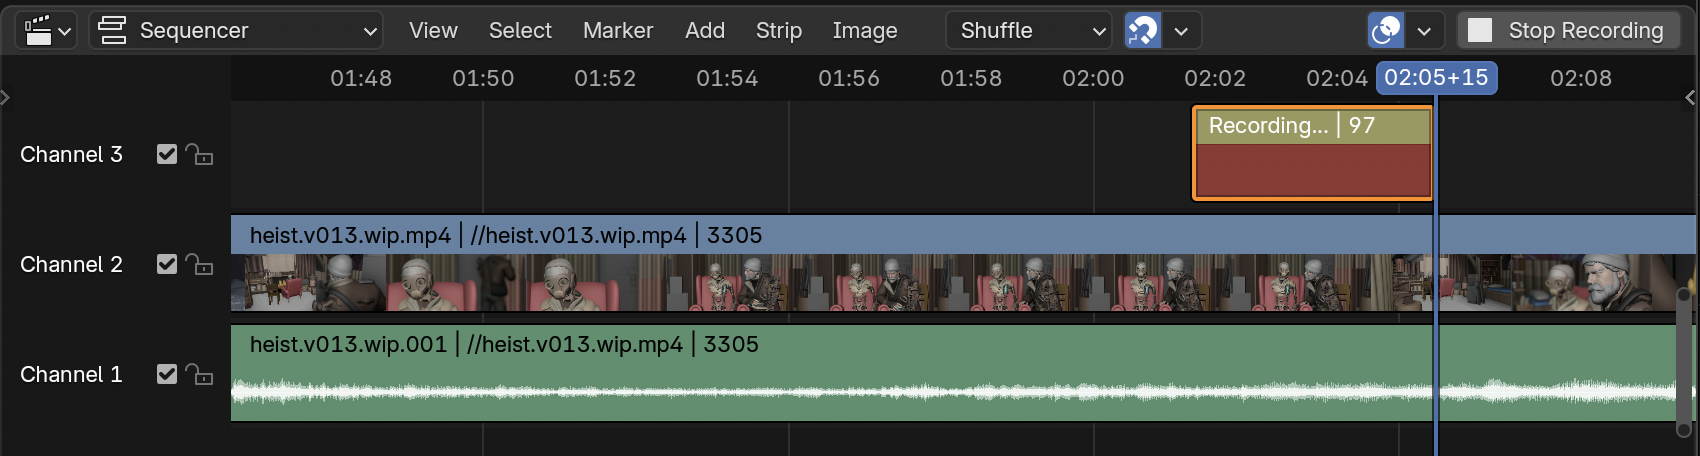
Task: Click the 01:52 time label on ruler
Action: [x=605, y=78]
